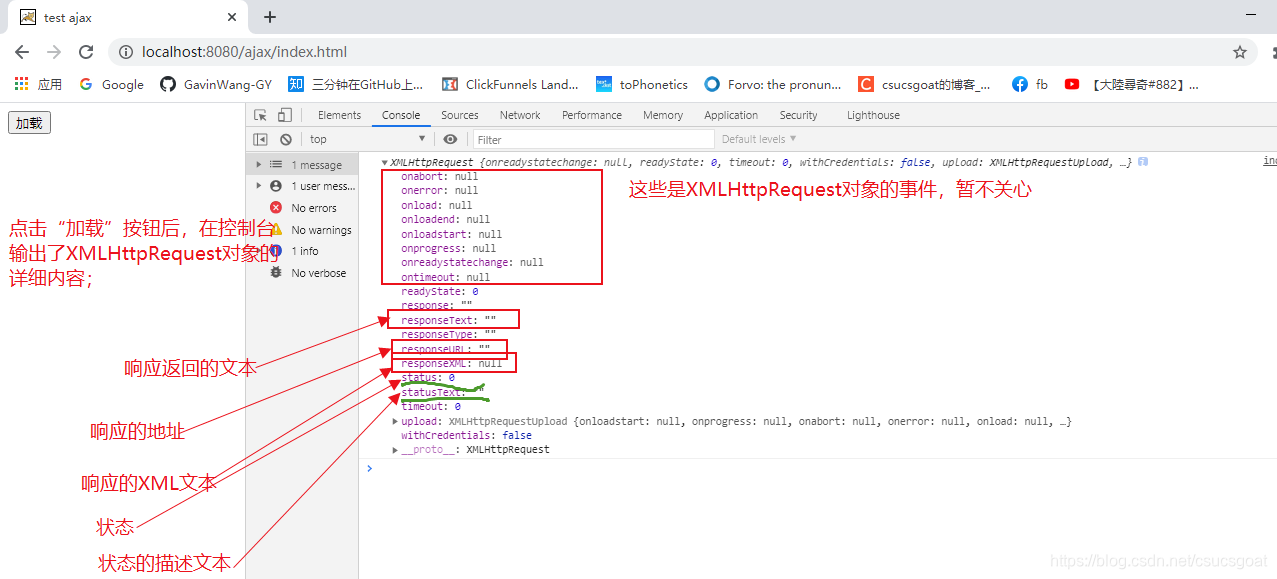Open a new tab with the plus icon
Screen dimensions: 1277x579
pyautogui.click(x=270, y=17)
